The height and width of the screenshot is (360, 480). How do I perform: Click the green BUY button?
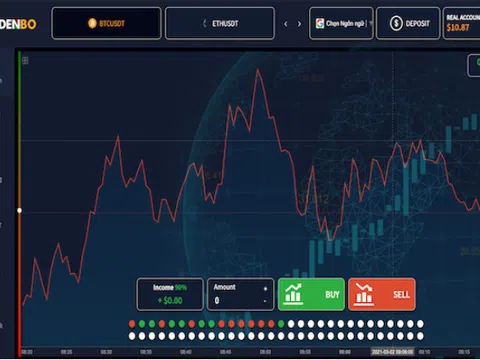(311, 294)
